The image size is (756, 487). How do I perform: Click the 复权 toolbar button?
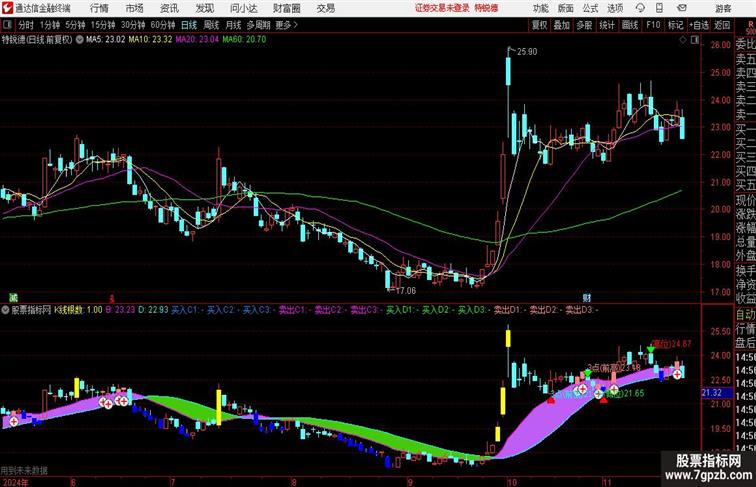tap(540, 25)
